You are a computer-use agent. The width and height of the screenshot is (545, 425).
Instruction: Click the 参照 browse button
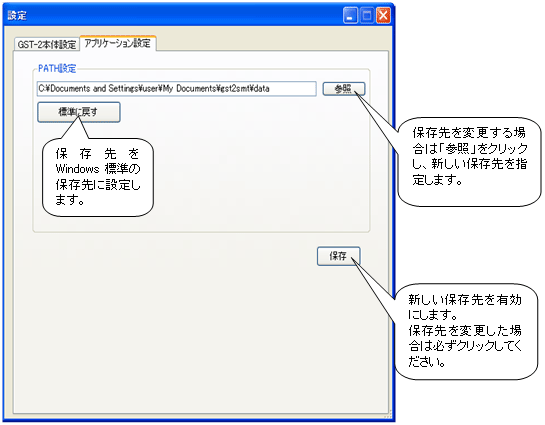(x=343, y=89)
